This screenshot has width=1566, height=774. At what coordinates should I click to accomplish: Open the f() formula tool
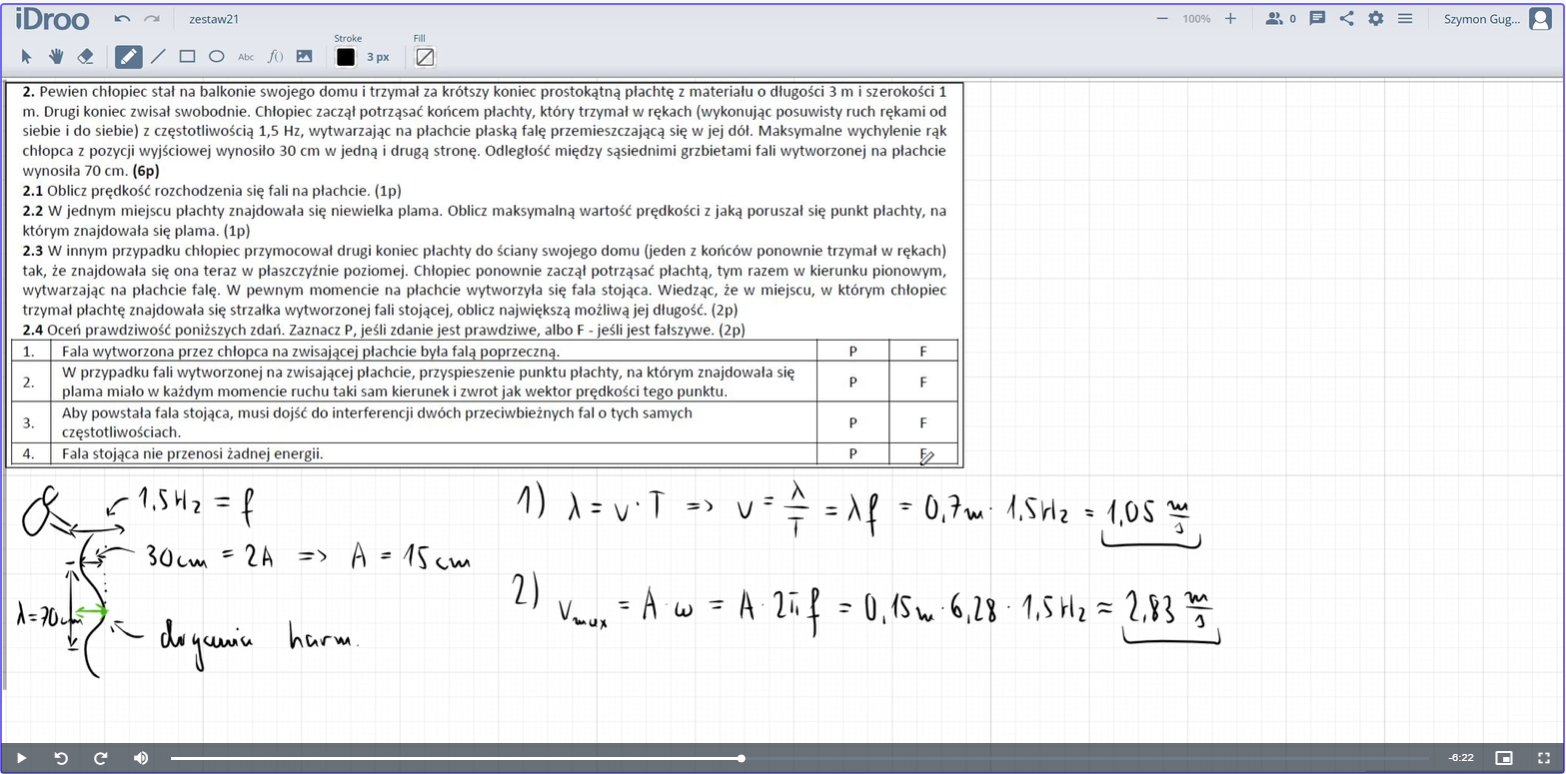point(275,57)
